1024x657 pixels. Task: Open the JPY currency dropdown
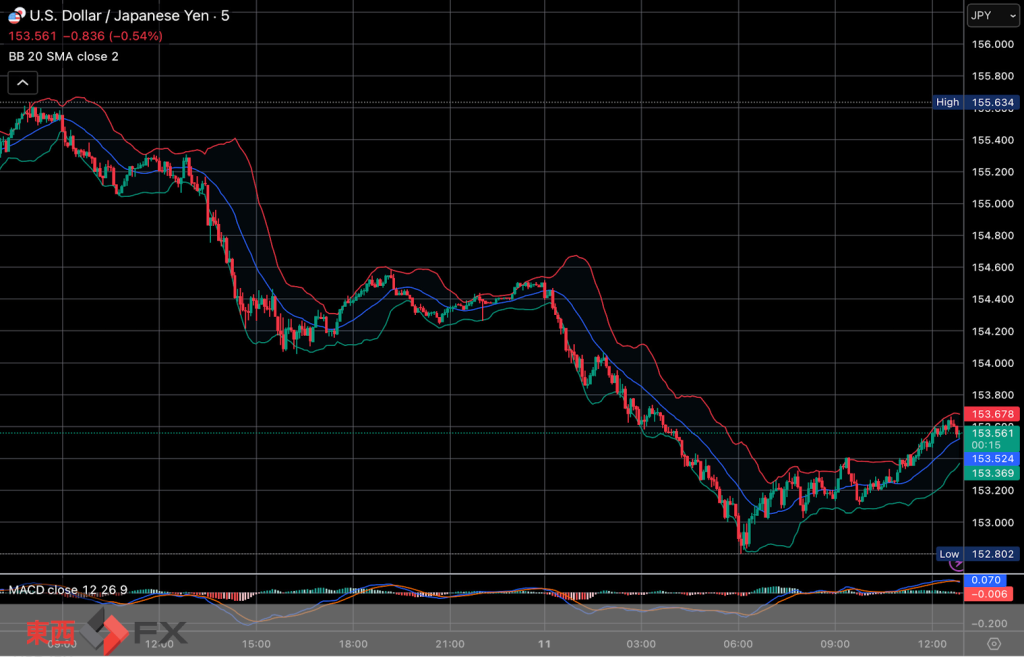[x=992, y=16]
